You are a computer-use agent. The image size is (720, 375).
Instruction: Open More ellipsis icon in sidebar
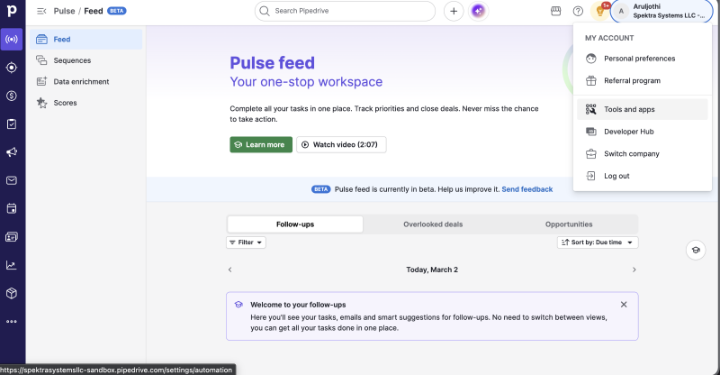pos(11,321)
